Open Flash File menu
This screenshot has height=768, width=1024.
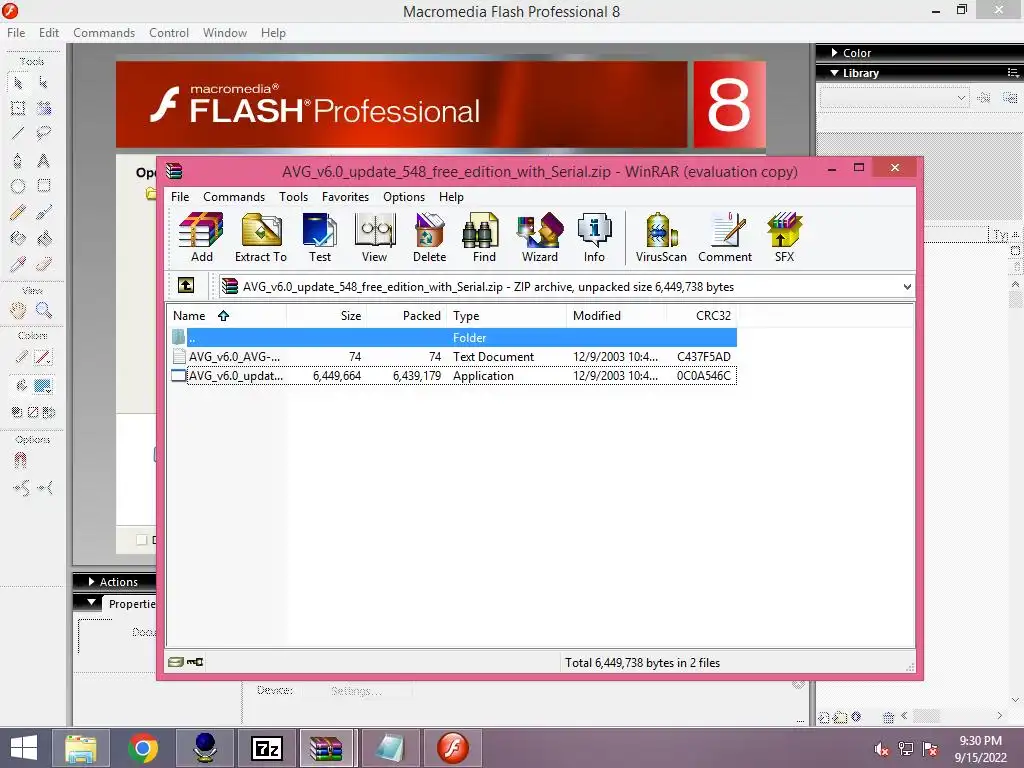[x=16, y=33]
